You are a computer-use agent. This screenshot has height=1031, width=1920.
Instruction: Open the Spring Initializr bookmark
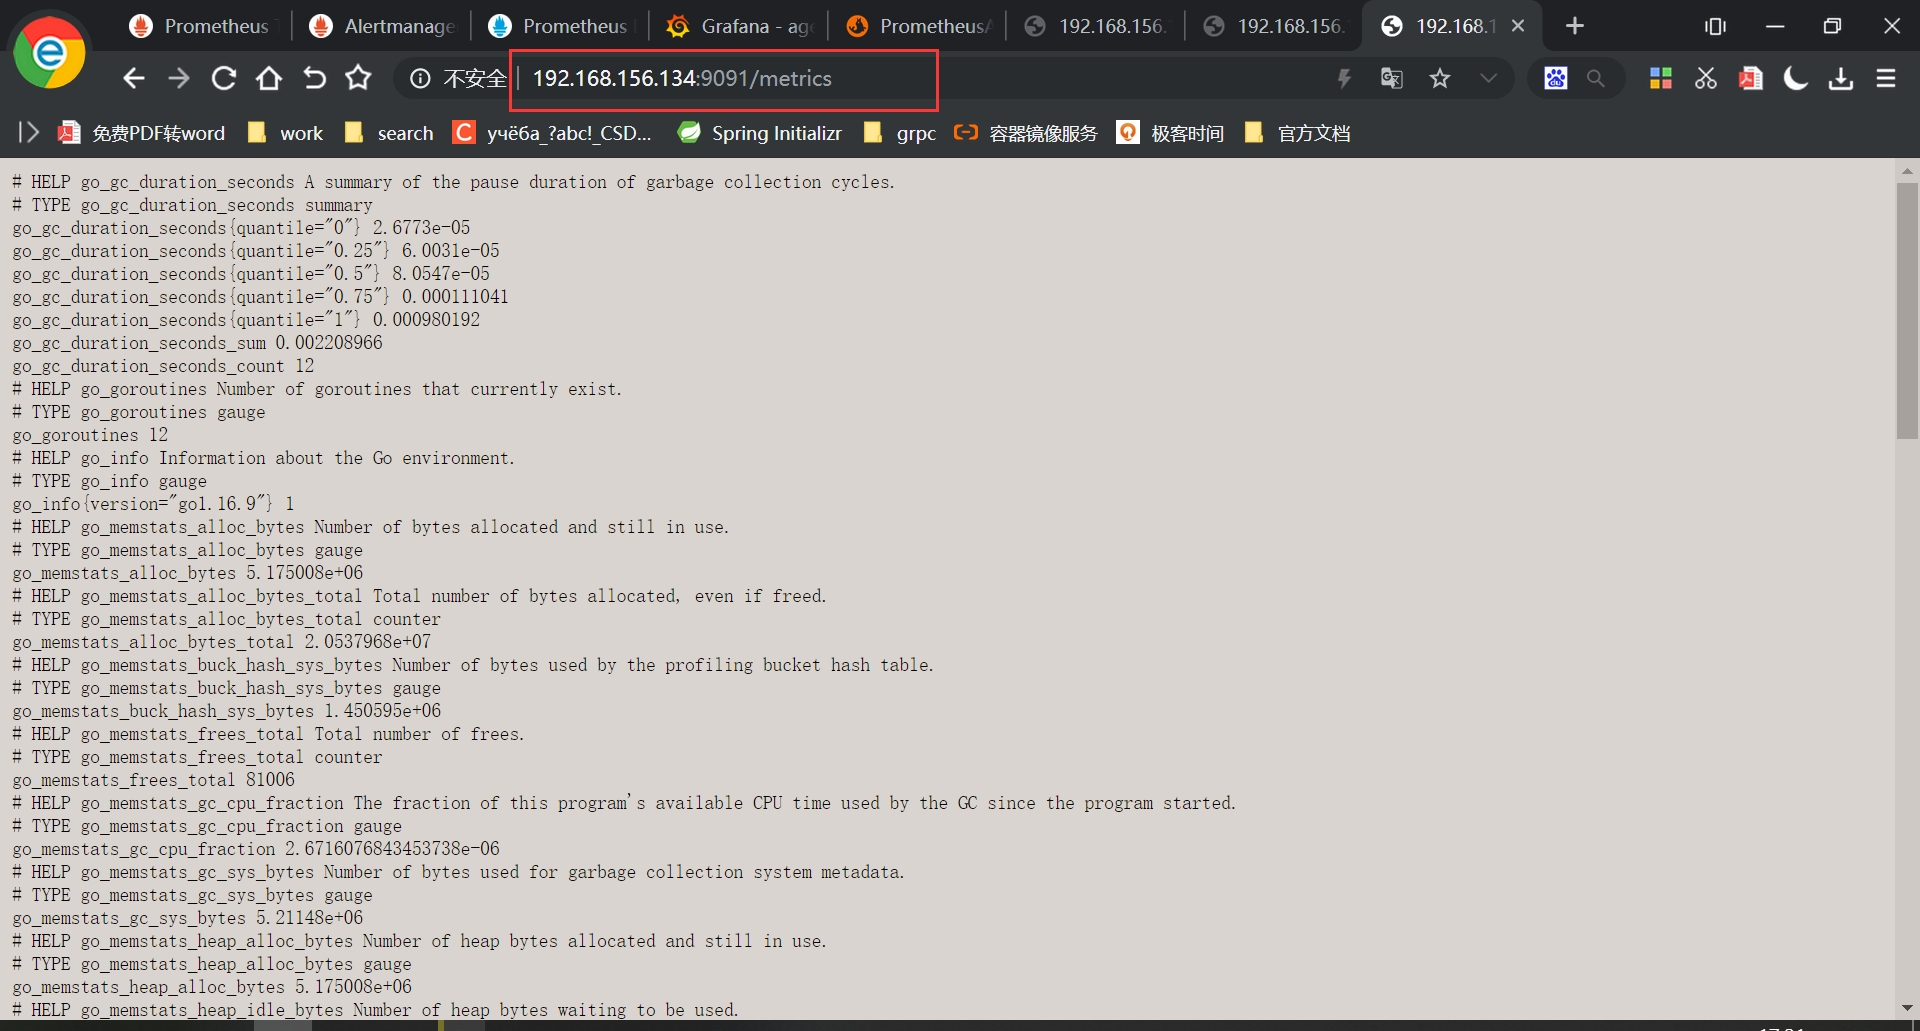[x=760, y=132]
